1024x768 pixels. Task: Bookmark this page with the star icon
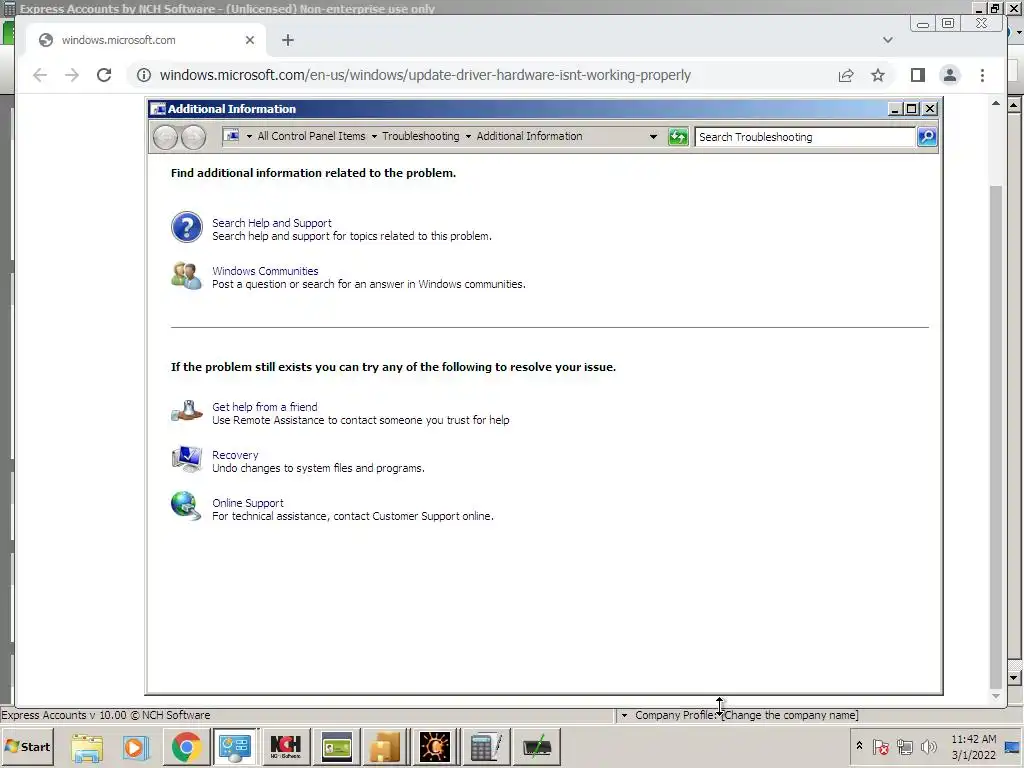pos(878,75)
